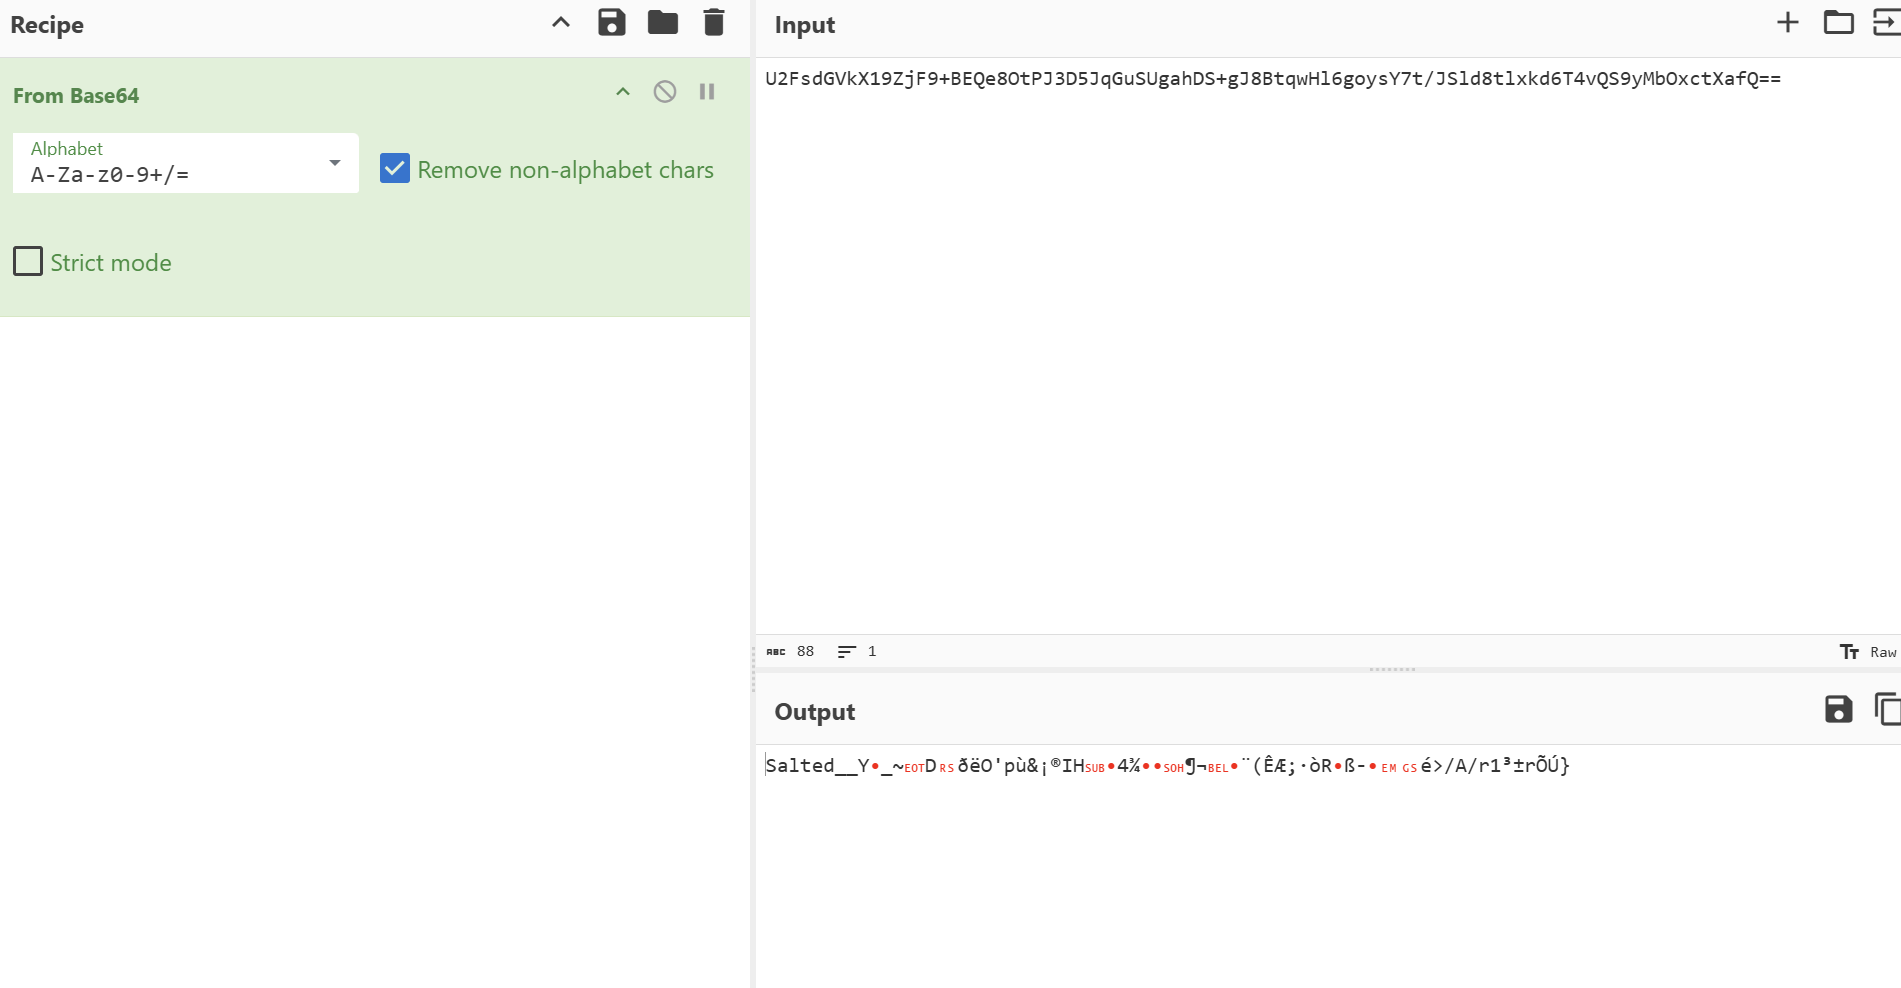Open the Alphabet dropdown
Screen dimensions: 1901x988
click(334, 163)
